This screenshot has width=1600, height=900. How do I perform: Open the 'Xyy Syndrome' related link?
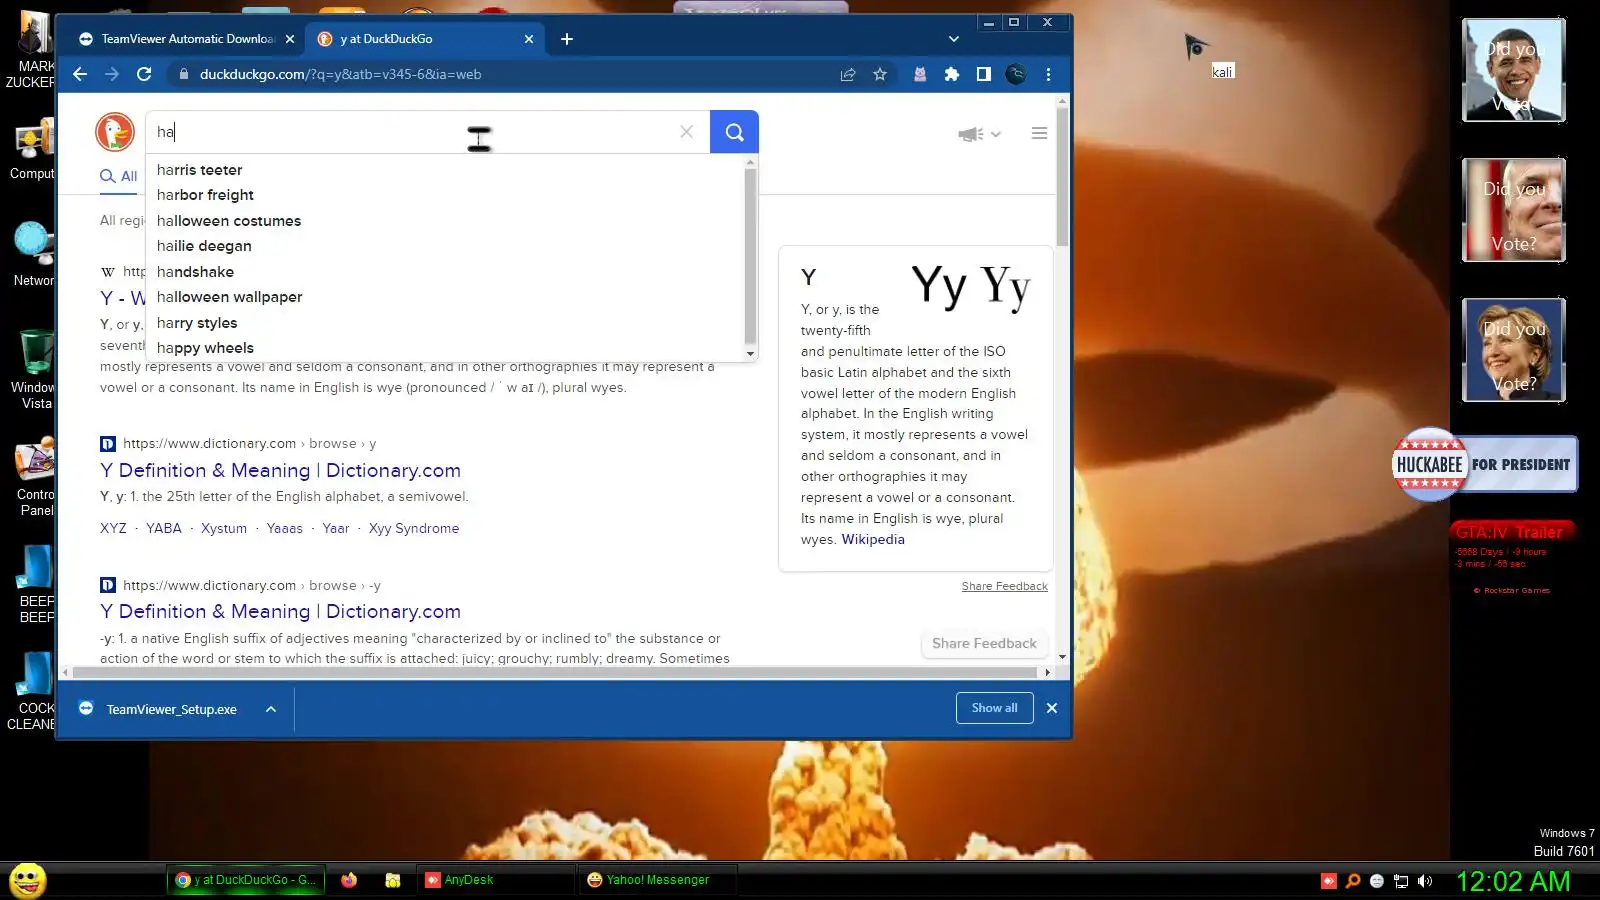point(414,529)
